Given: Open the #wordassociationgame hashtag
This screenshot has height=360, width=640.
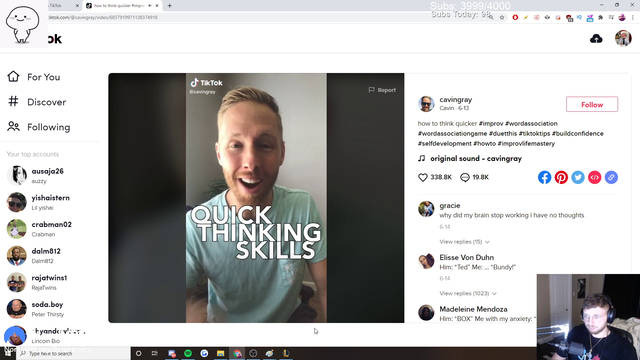Looking at the screenshot, I should [452, 133].
